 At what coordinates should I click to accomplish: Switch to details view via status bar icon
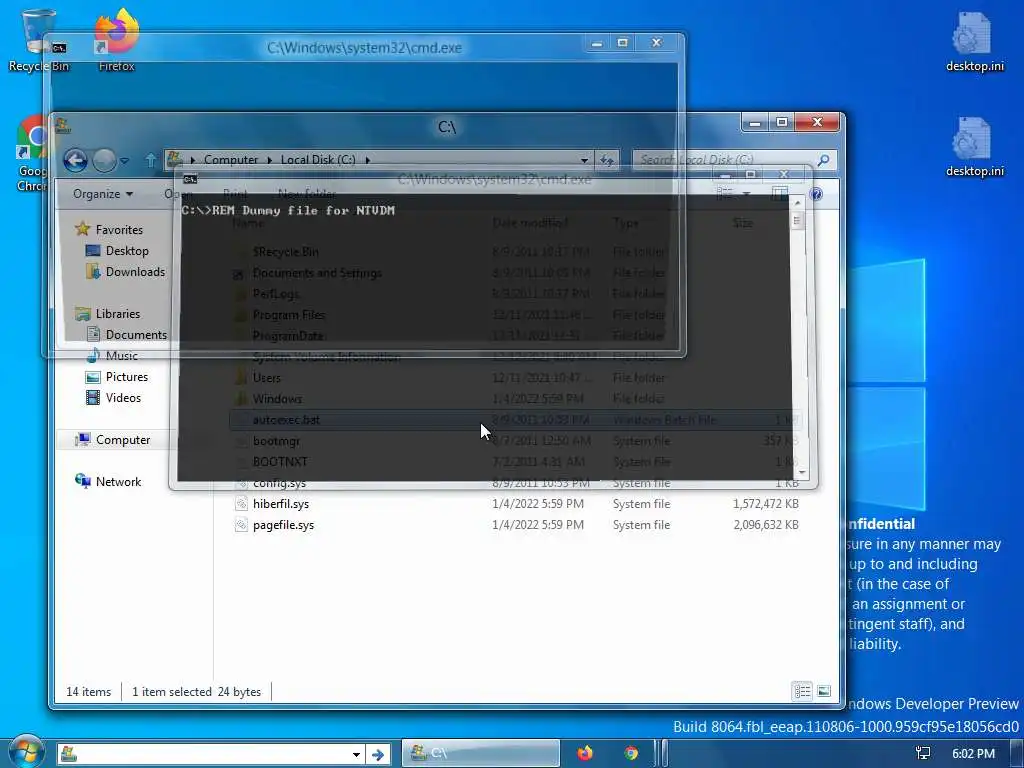click(x=803, y=691)
